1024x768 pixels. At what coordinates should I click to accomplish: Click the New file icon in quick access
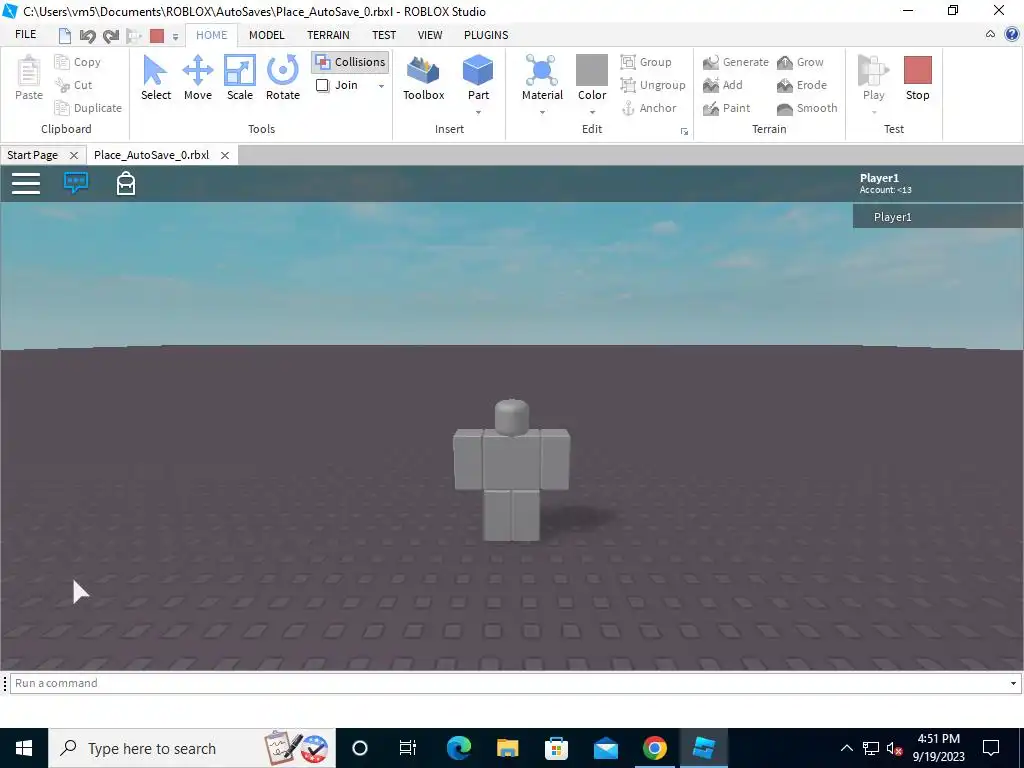65,36
